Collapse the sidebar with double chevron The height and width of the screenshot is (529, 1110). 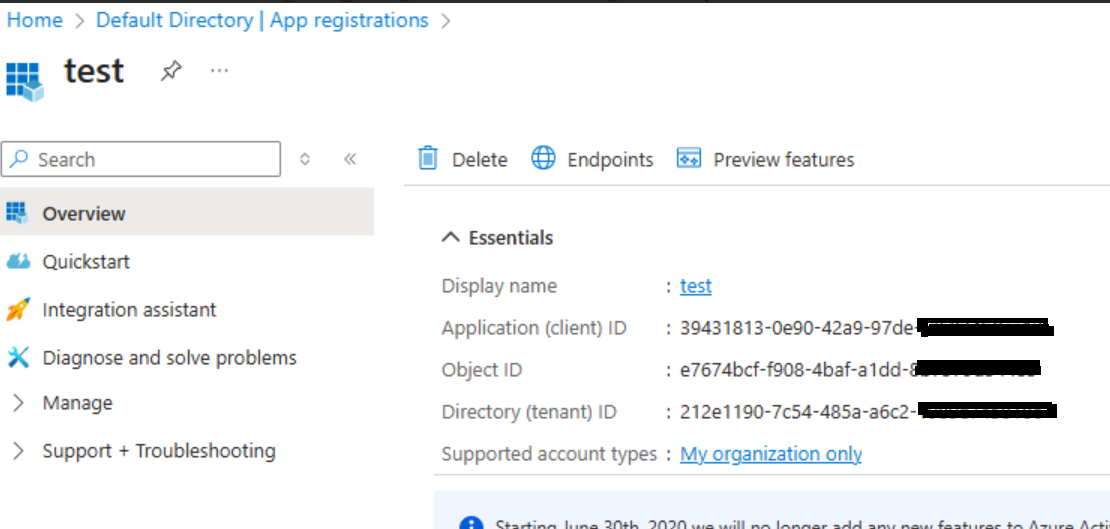pos(349,159)
